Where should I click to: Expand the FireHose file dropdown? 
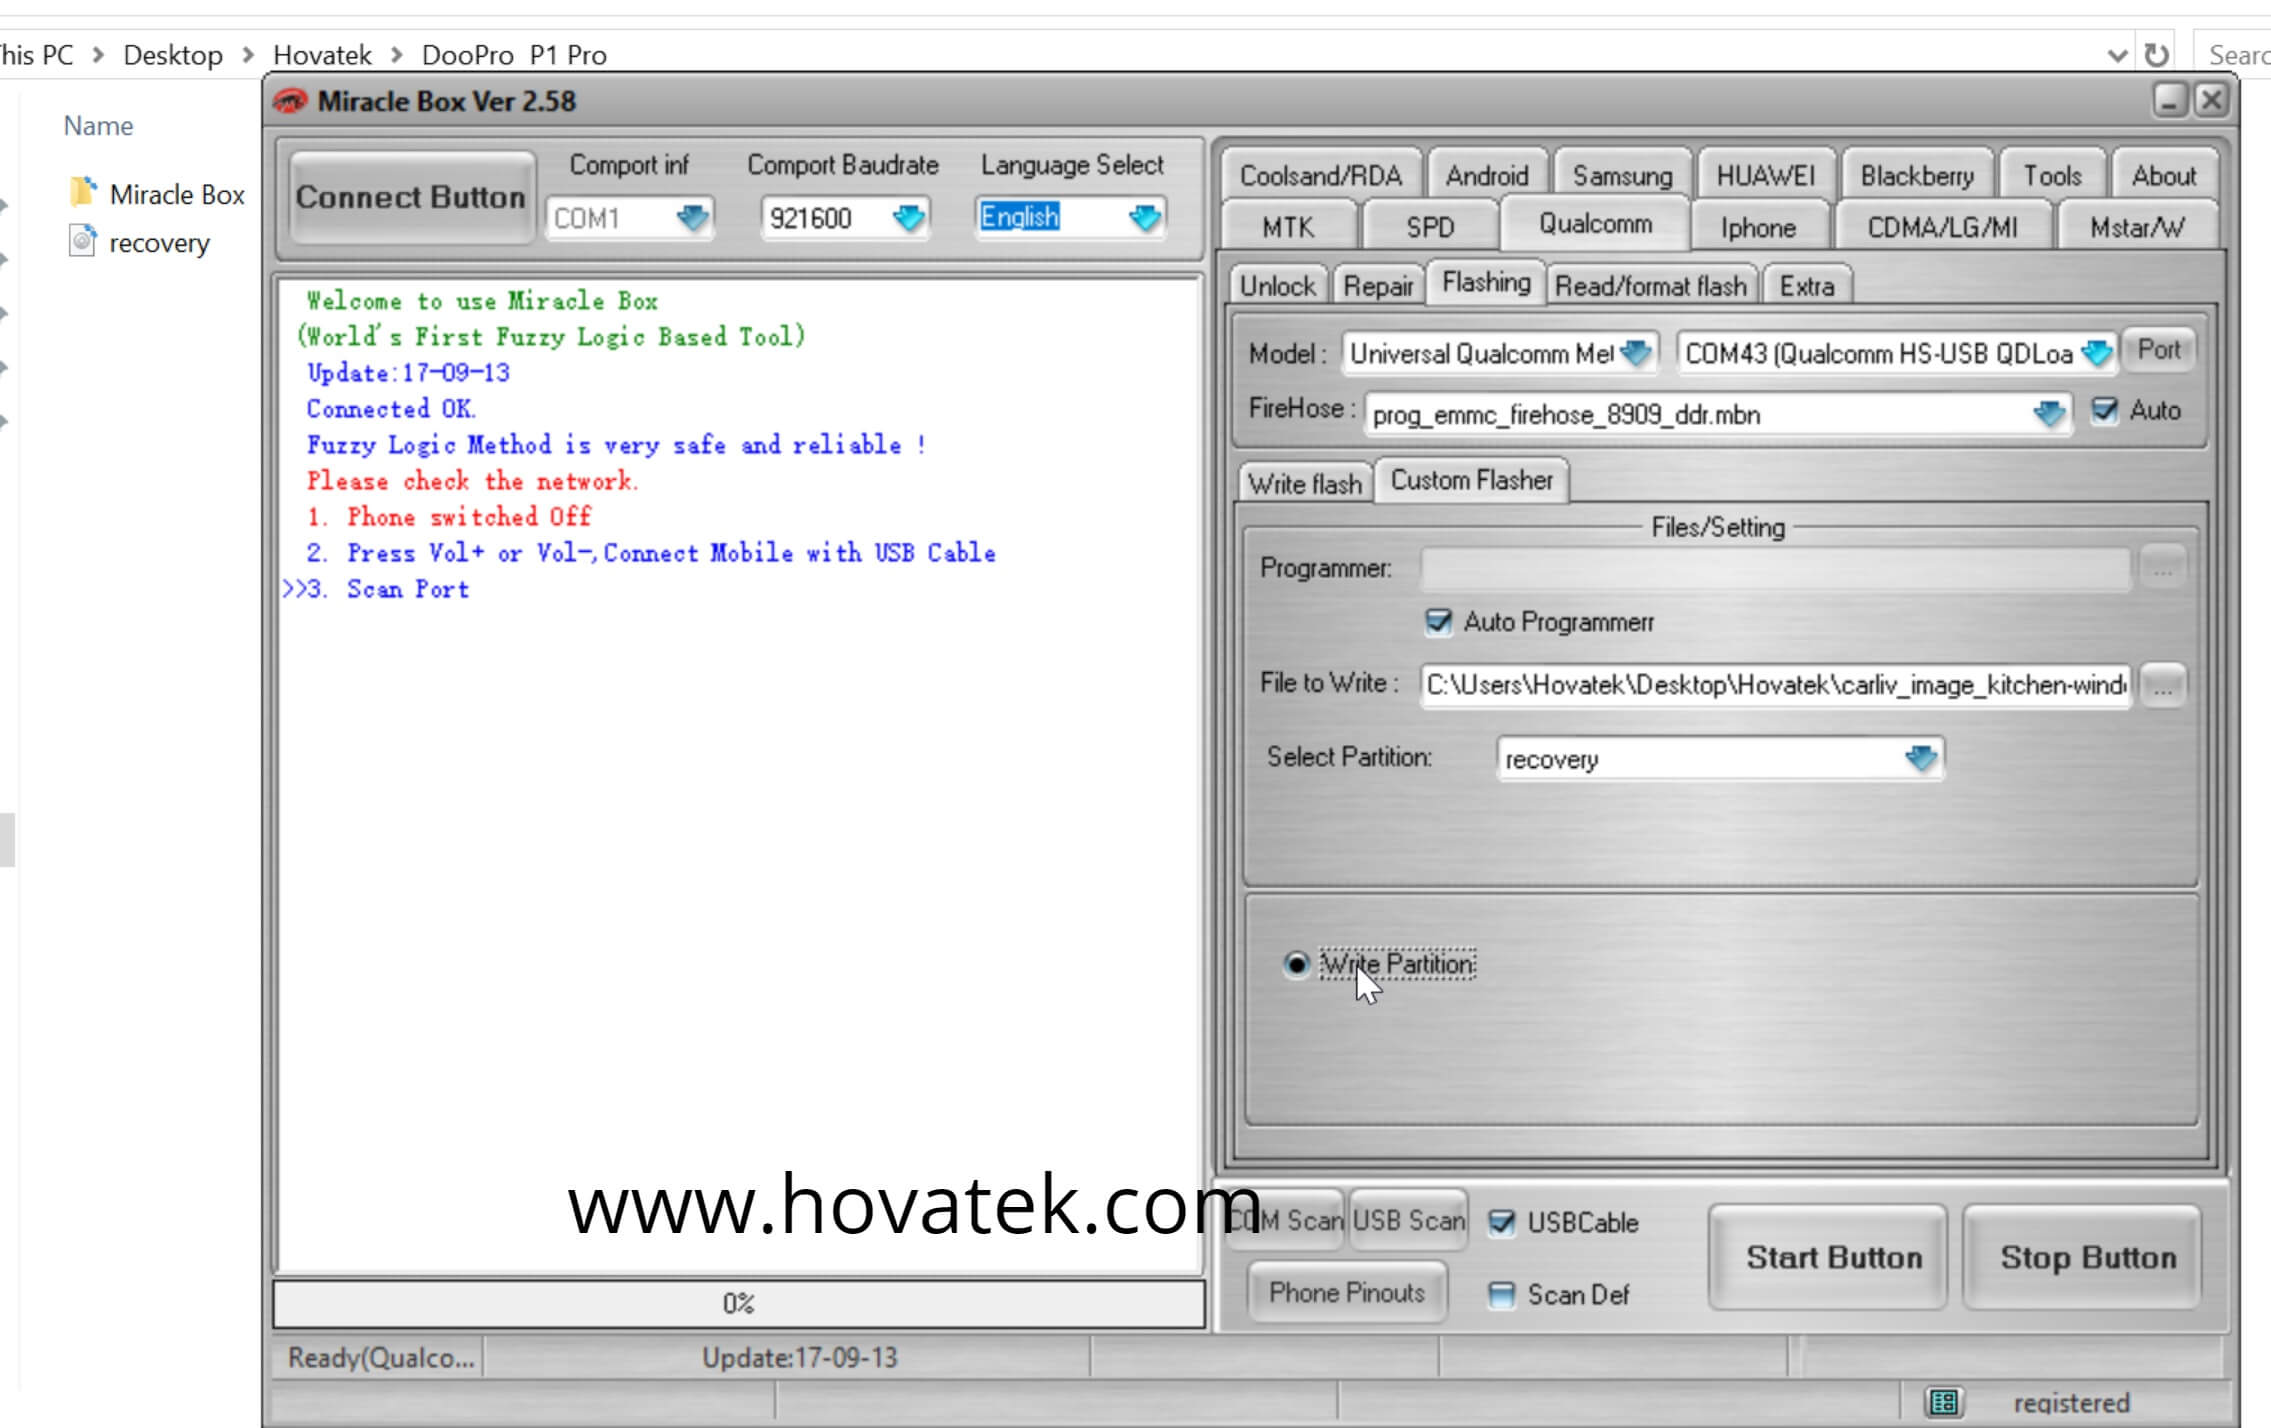click(2048, 413)
